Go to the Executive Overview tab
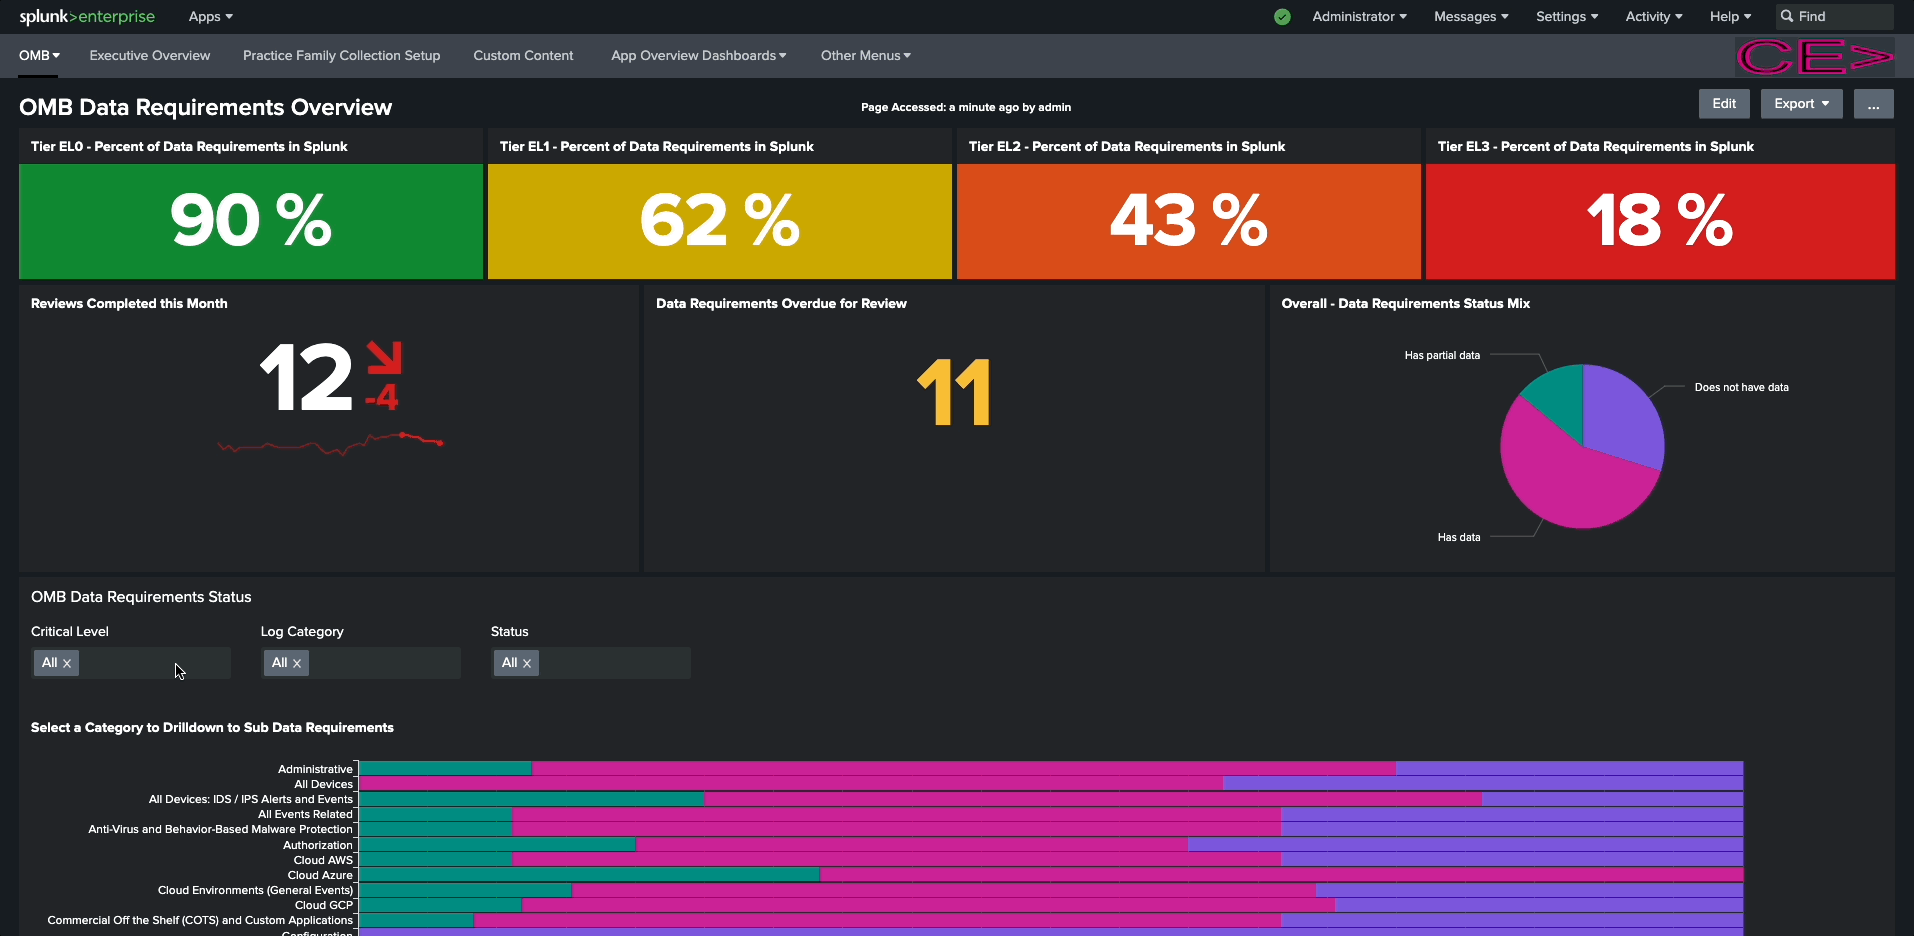 (x=150, y=56)
